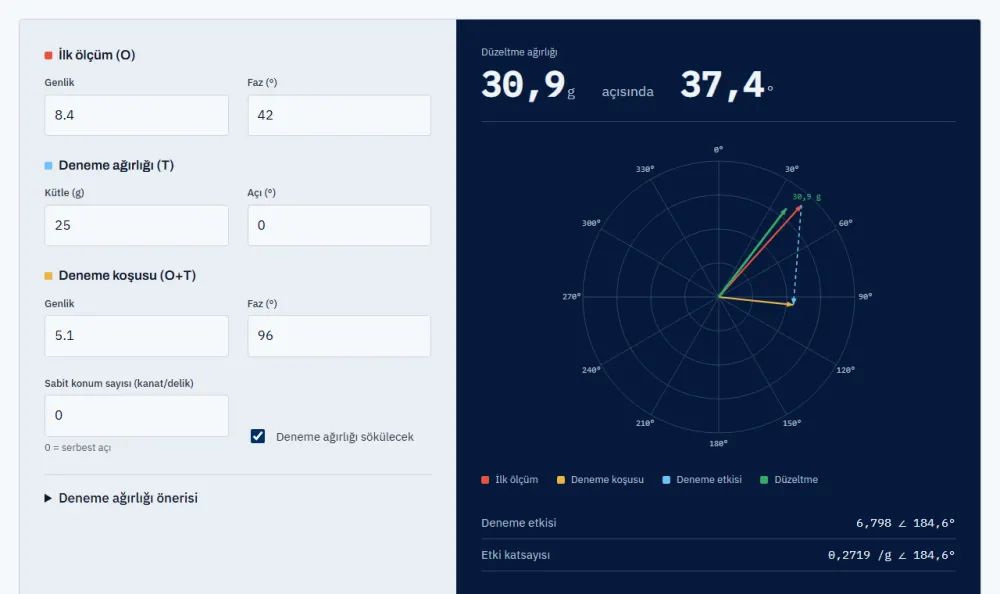Image resolution: width=1000 pixels, height=594 pixels.
Task: Click the 270° label on polar chart
Action: [x=571, y=297]
